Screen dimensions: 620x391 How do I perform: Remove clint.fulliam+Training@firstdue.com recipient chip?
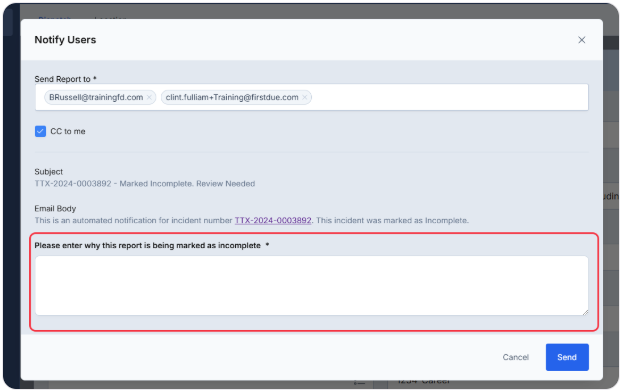tap(304, 97)
